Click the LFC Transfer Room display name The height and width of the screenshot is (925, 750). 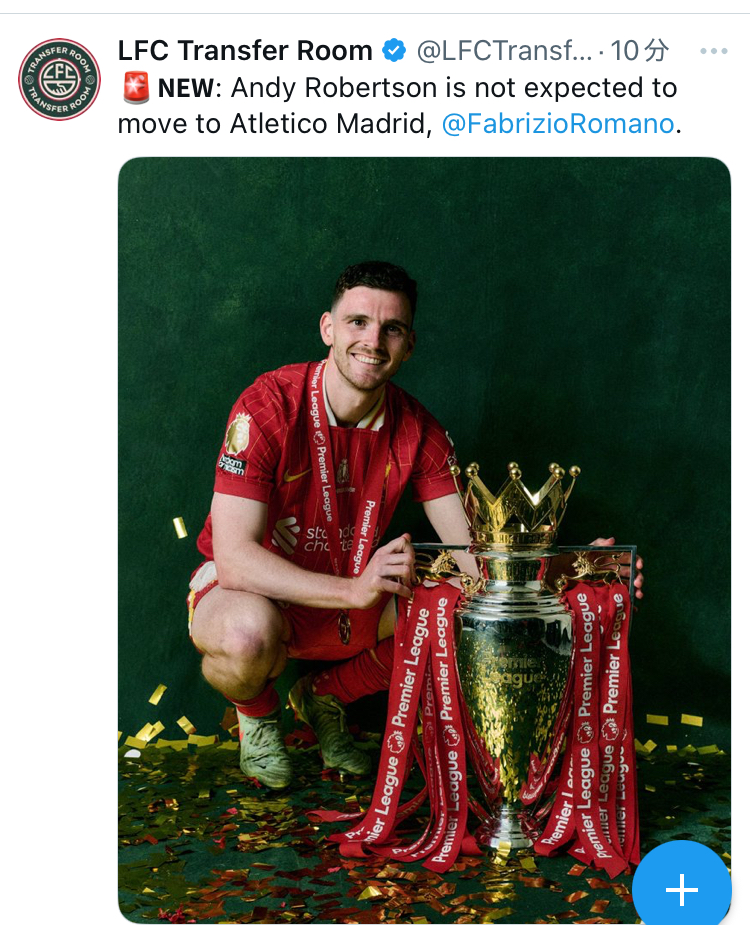[x=245, y=50]
